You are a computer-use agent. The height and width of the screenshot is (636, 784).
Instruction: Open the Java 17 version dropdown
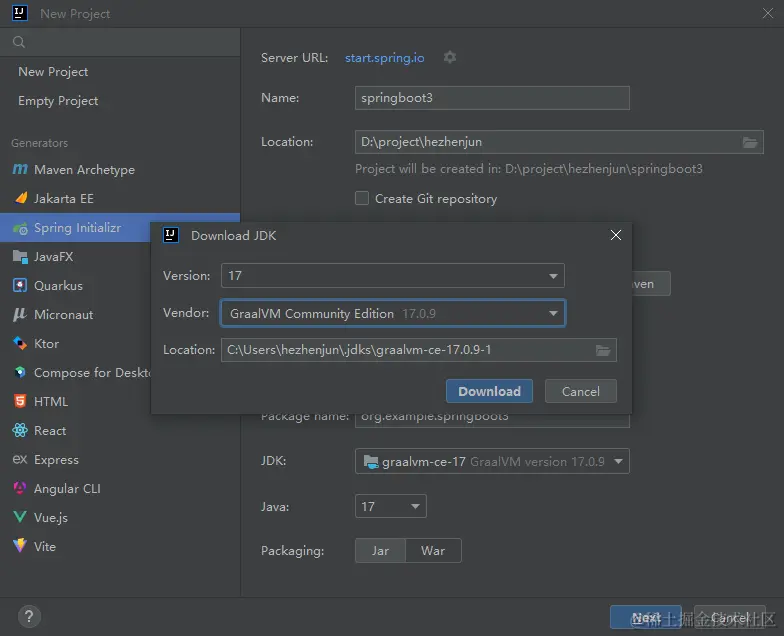click(390, 506)
